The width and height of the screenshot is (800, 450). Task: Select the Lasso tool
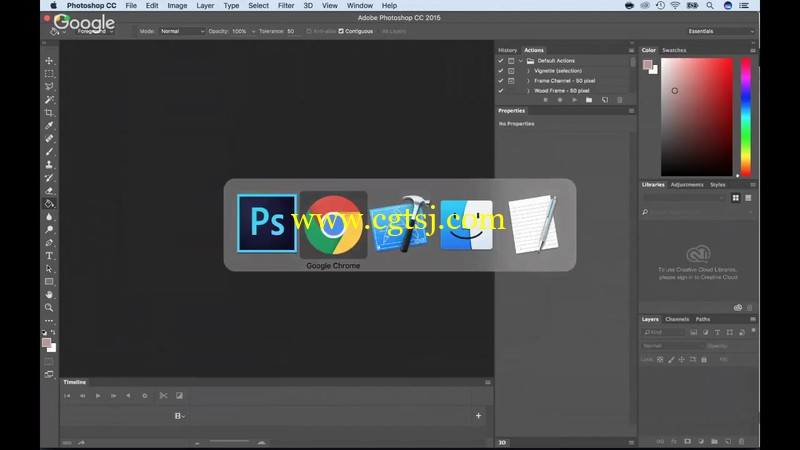pos(49,87)
